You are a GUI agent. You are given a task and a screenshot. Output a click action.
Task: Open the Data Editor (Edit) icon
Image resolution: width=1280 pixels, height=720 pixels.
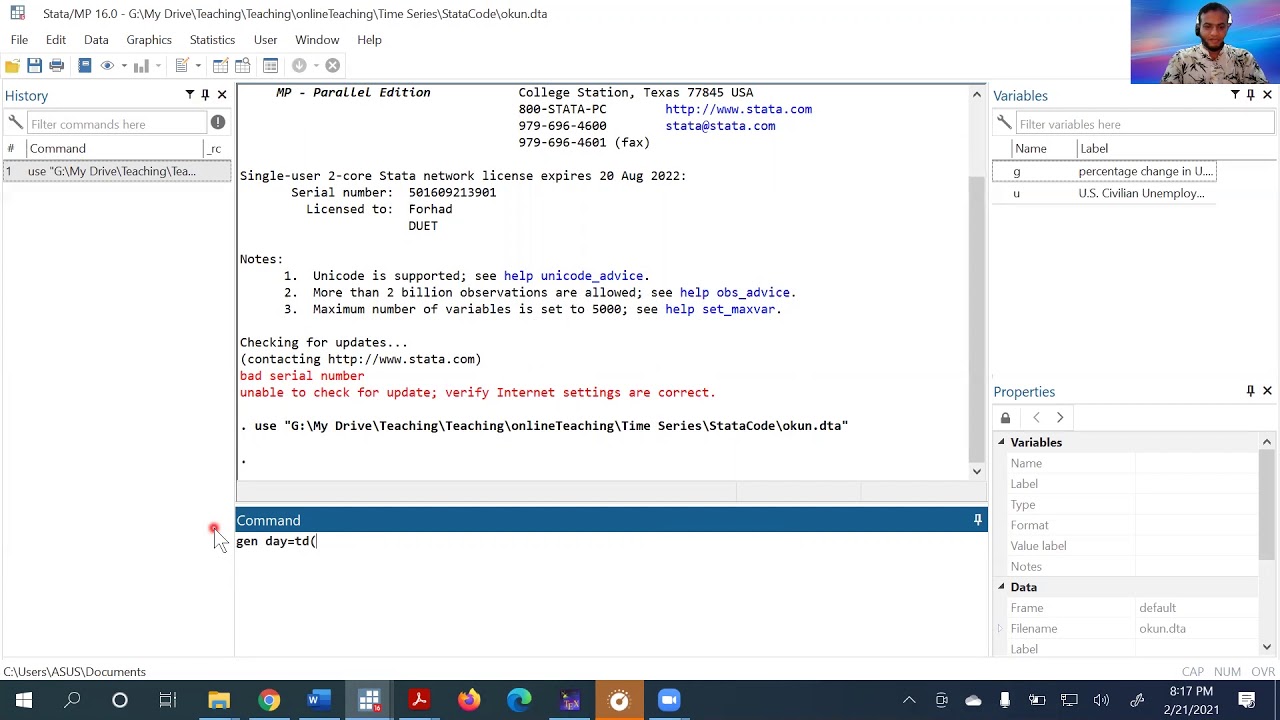221,66
